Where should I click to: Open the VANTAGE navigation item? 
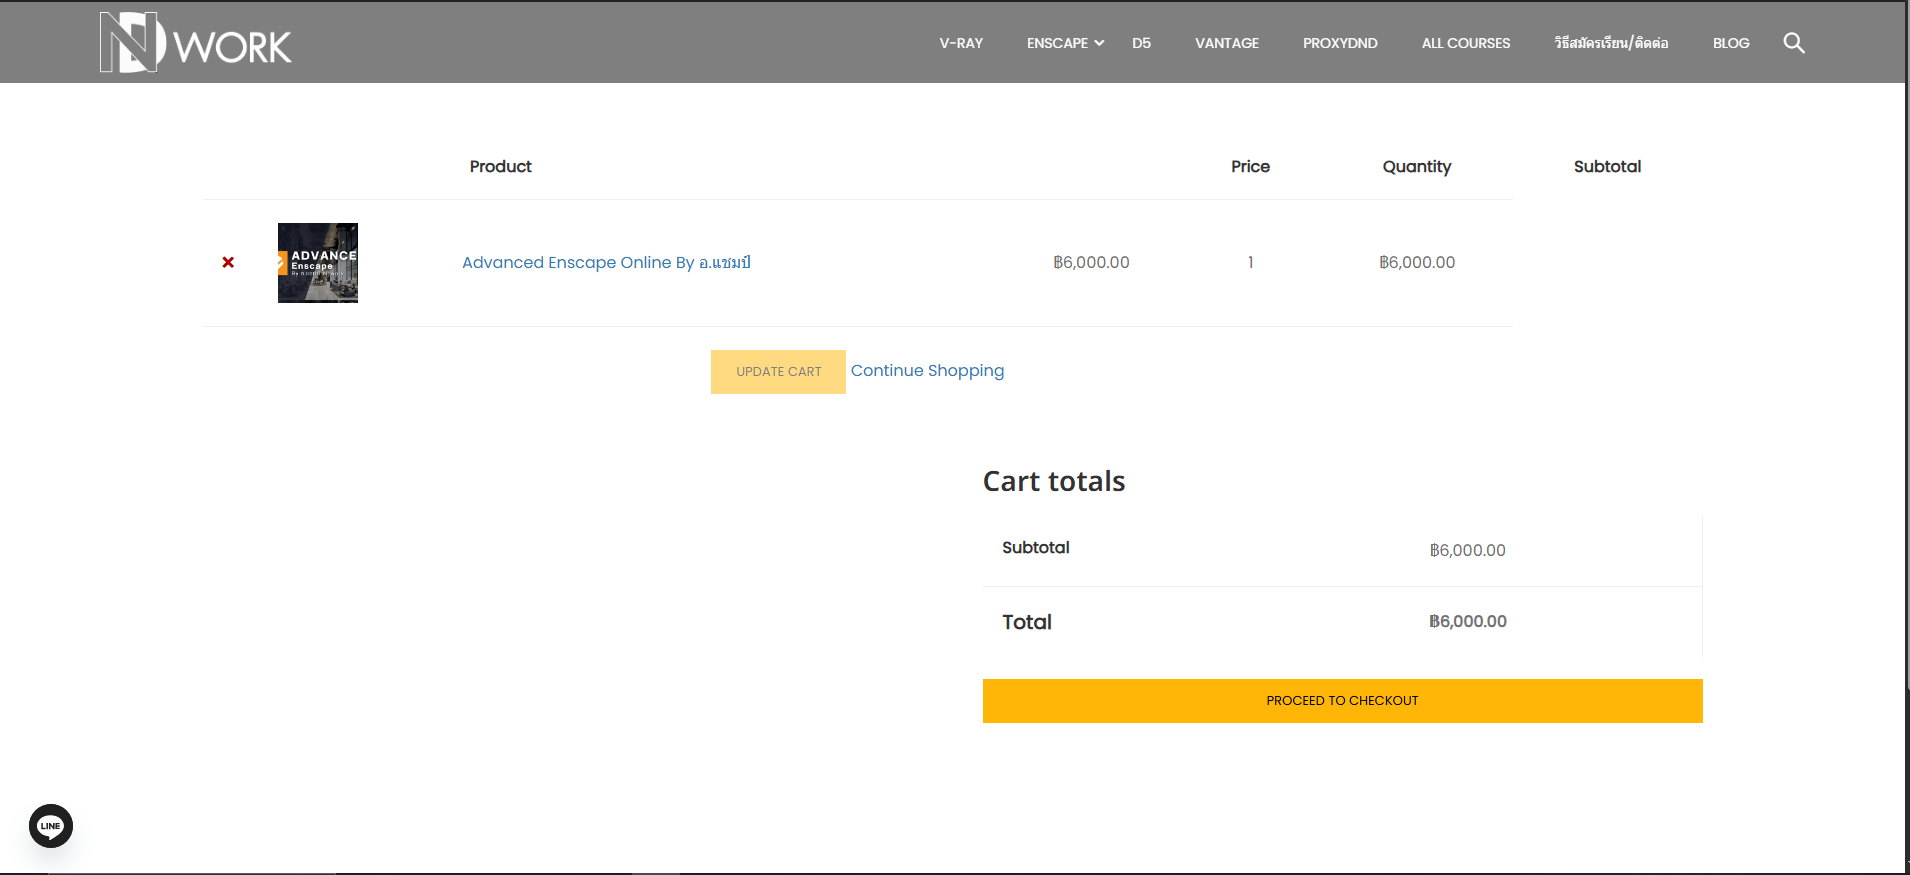click(1226, 43)
